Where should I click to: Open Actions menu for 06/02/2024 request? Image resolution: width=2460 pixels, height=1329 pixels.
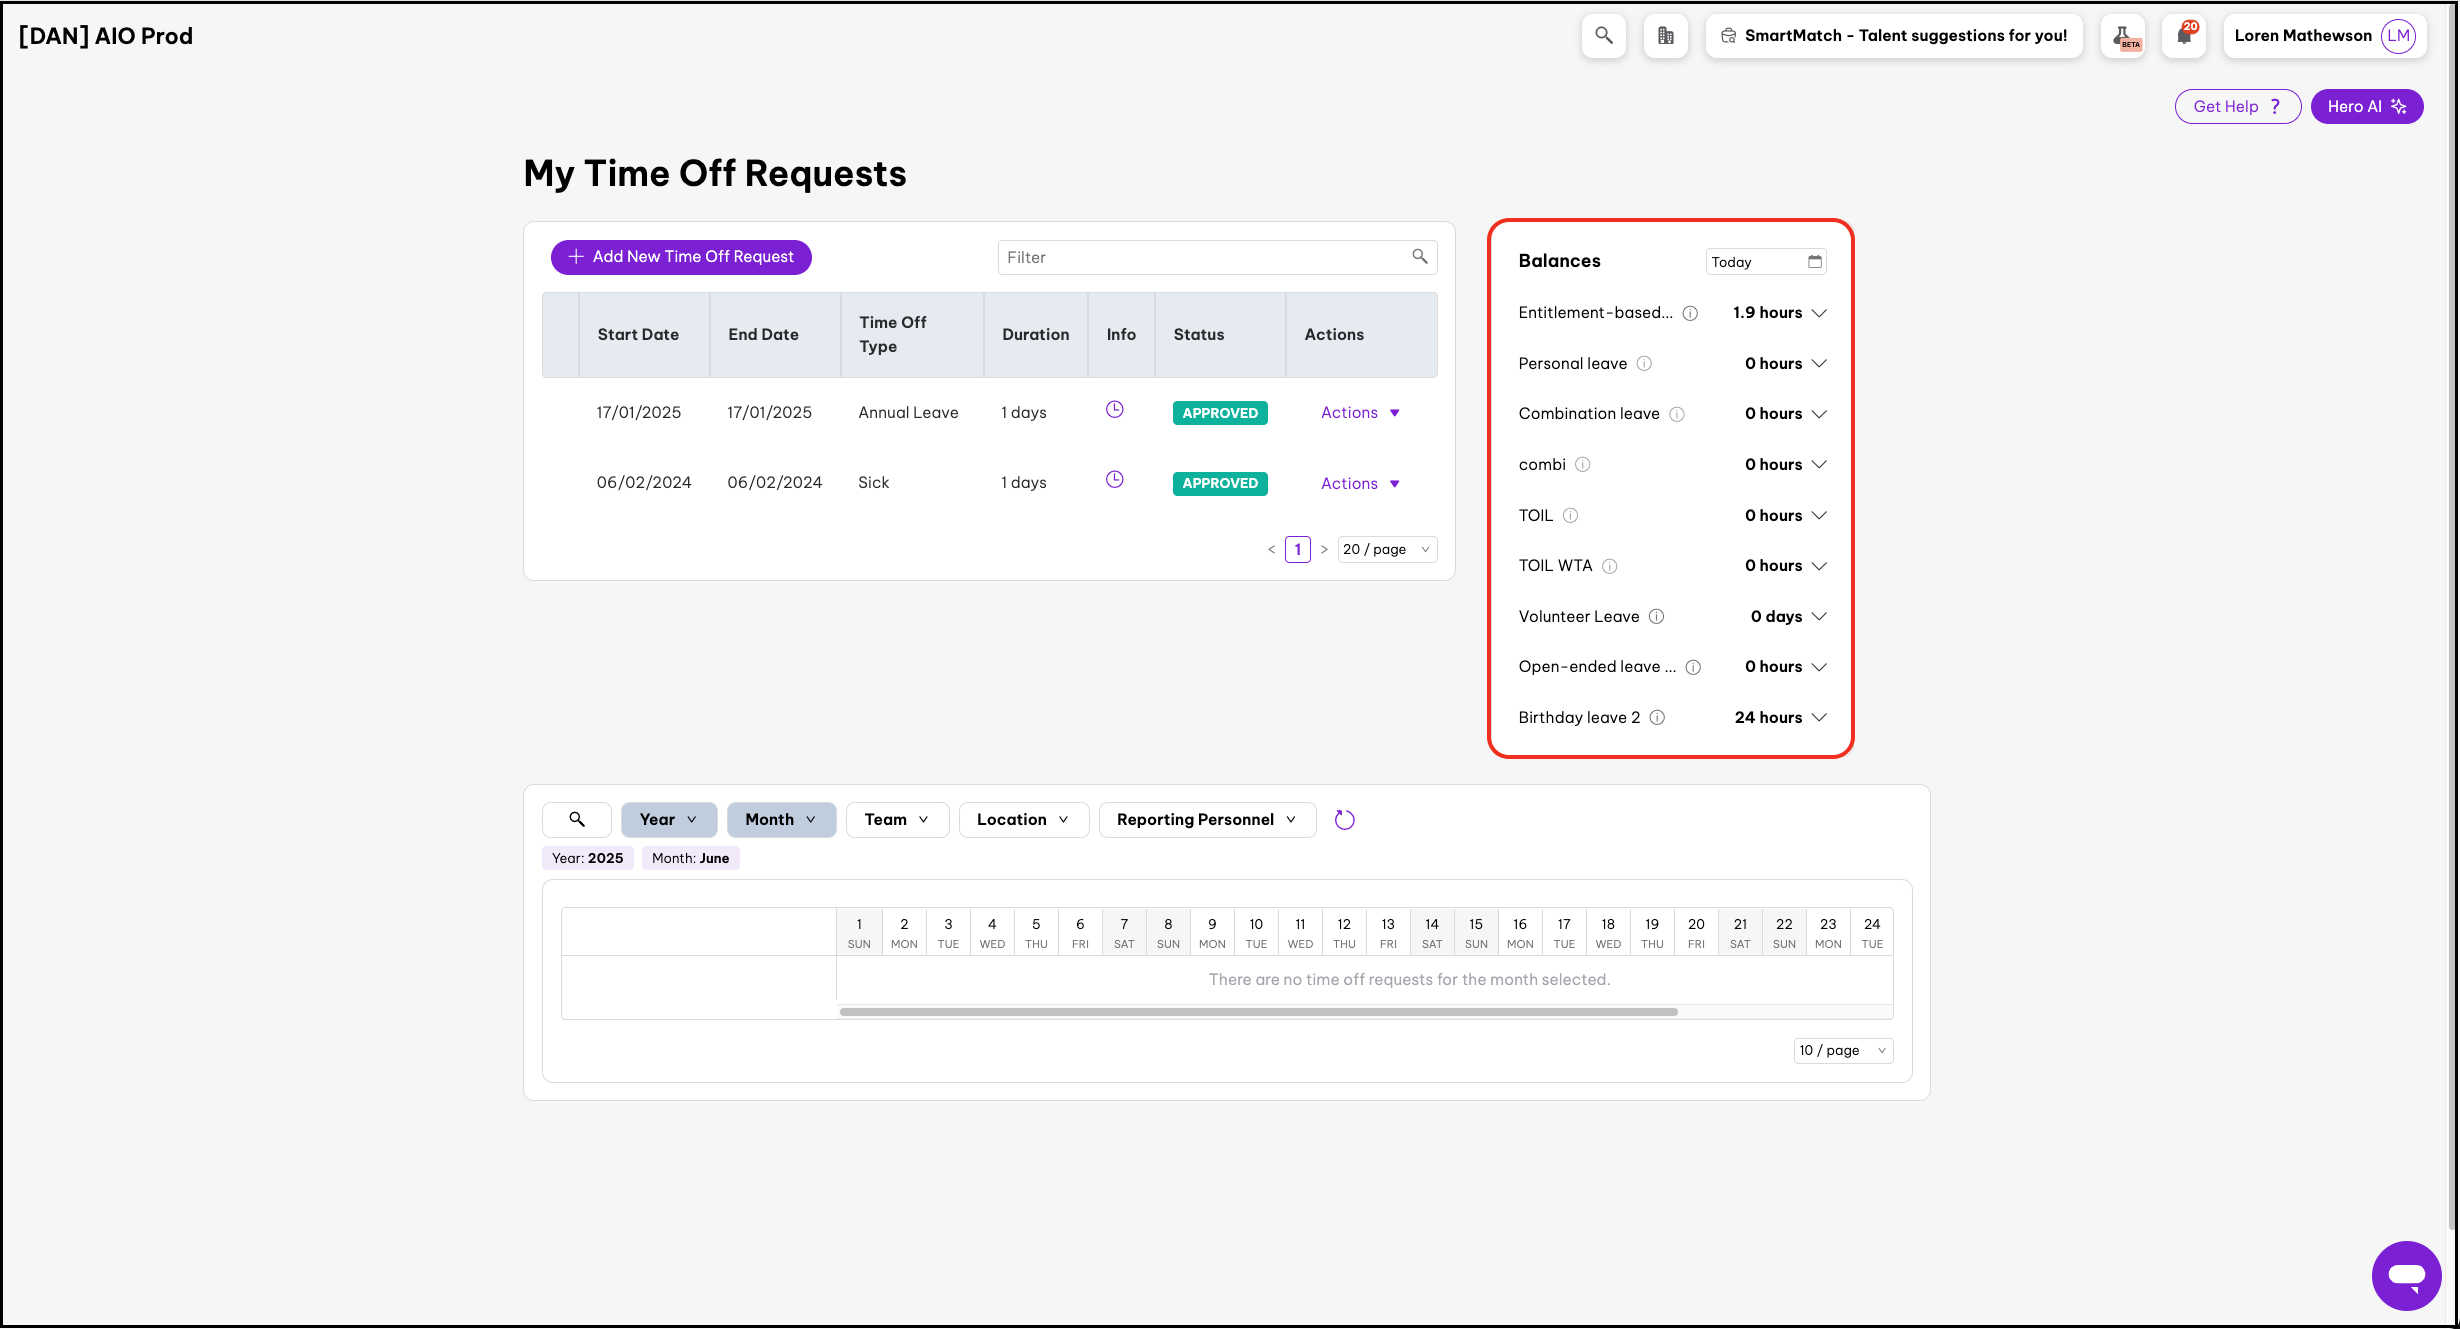click(1360, 484)
